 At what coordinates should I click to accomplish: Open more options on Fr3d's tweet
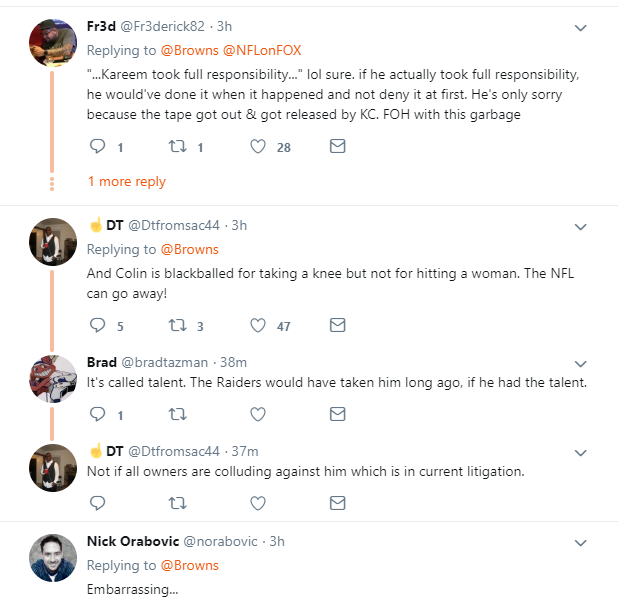pos(581,27)
